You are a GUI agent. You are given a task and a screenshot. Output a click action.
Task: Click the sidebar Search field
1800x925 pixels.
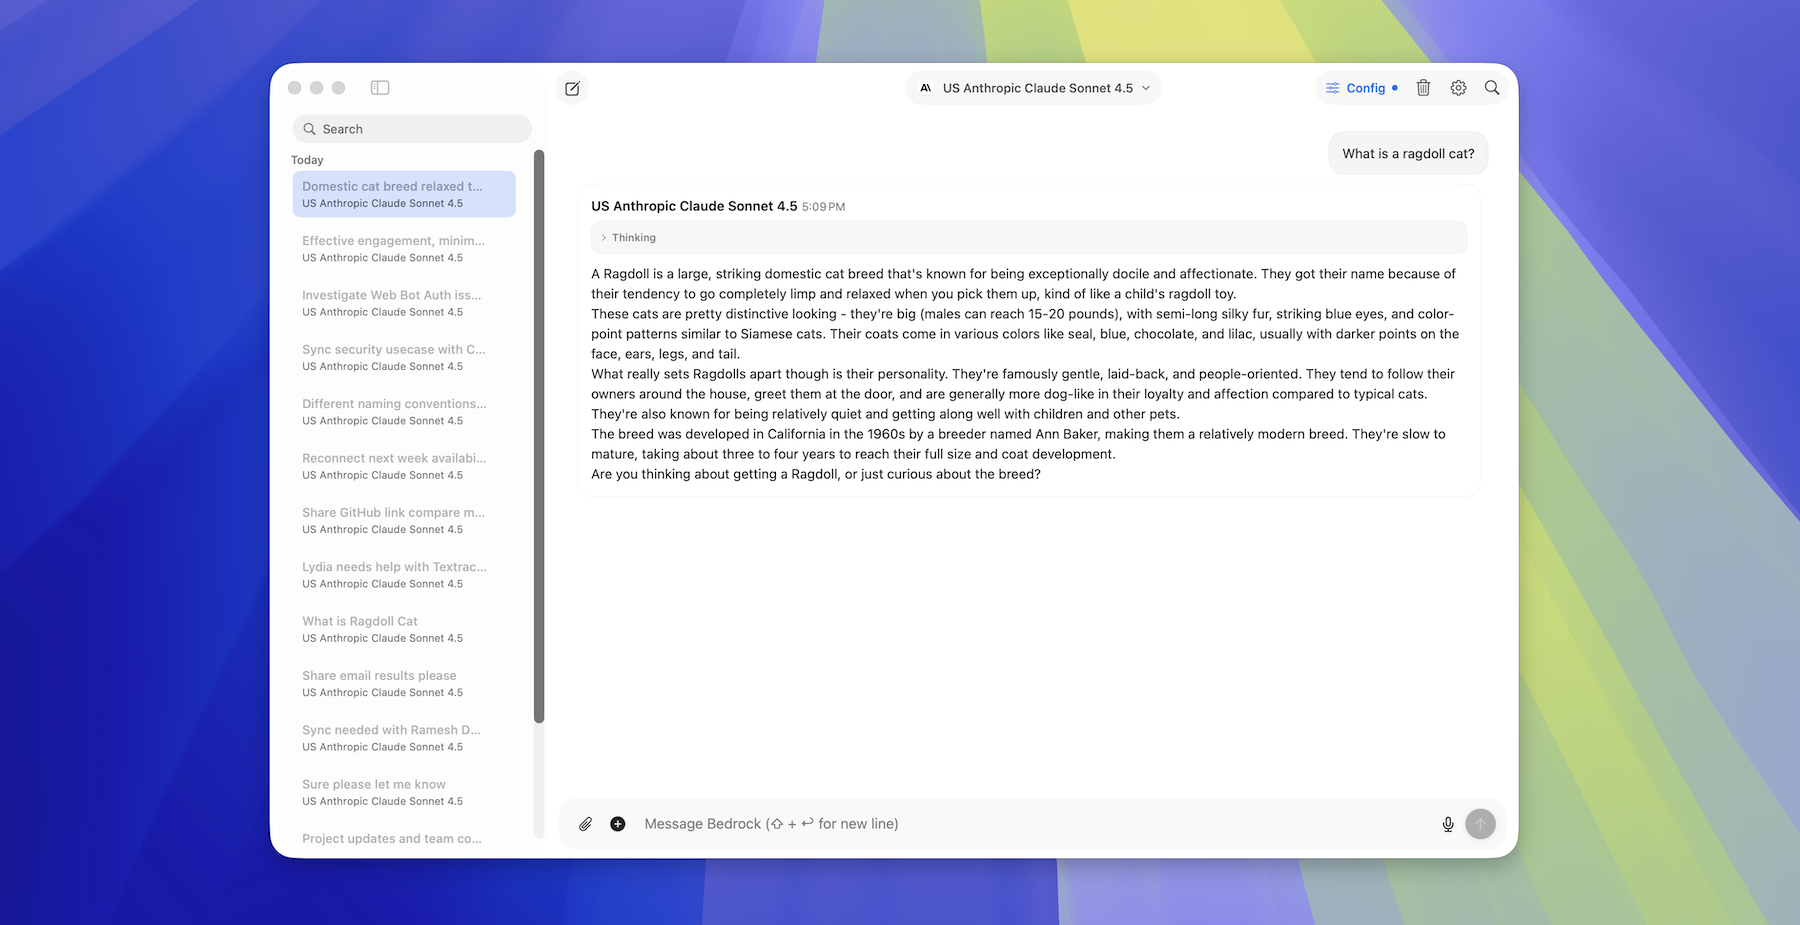pos(412,129)
